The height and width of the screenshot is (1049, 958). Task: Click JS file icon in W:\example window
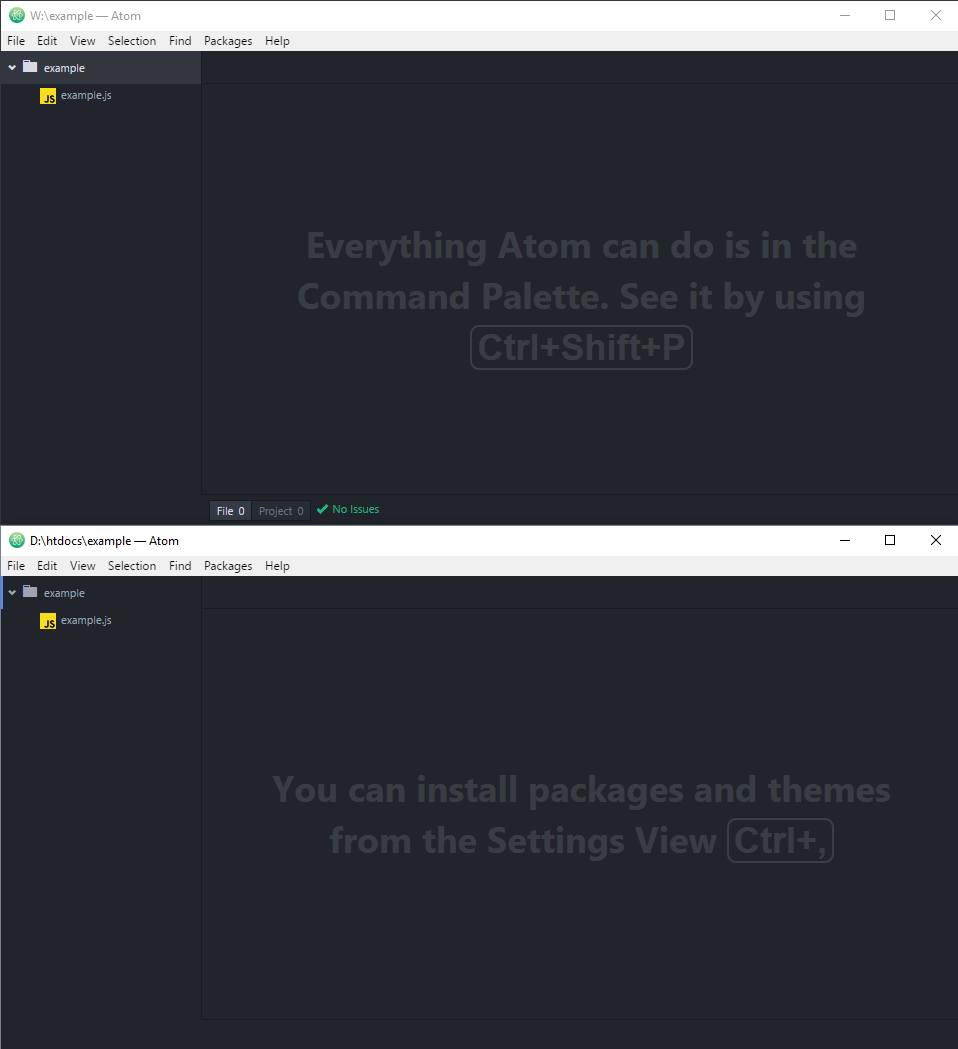point(48,96)
